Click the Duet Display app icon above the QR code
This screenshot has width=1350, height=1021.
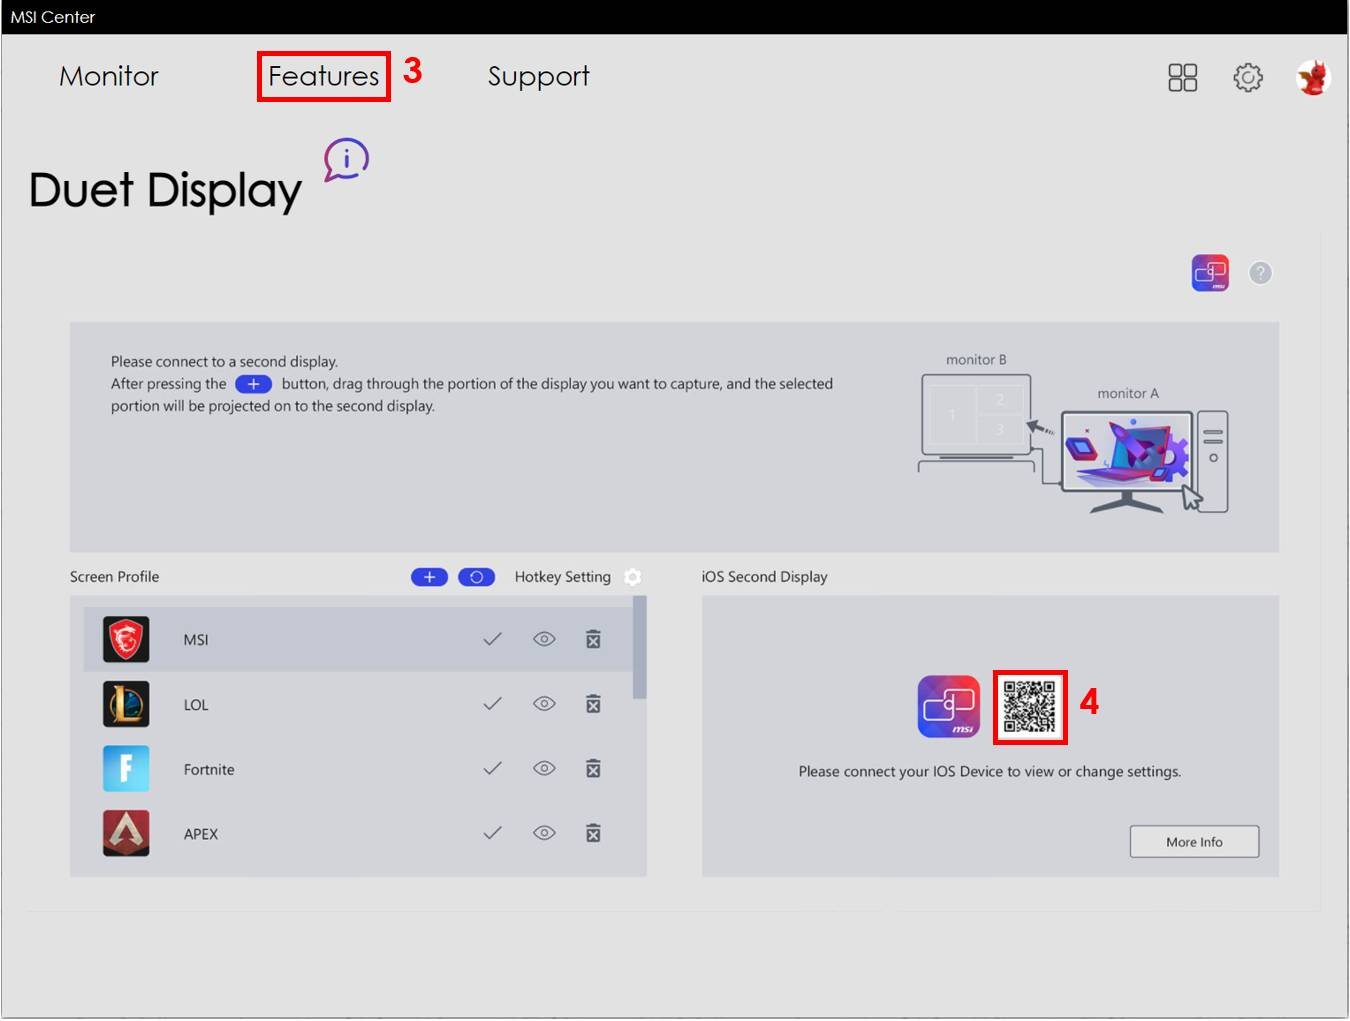tap(948, 706)
